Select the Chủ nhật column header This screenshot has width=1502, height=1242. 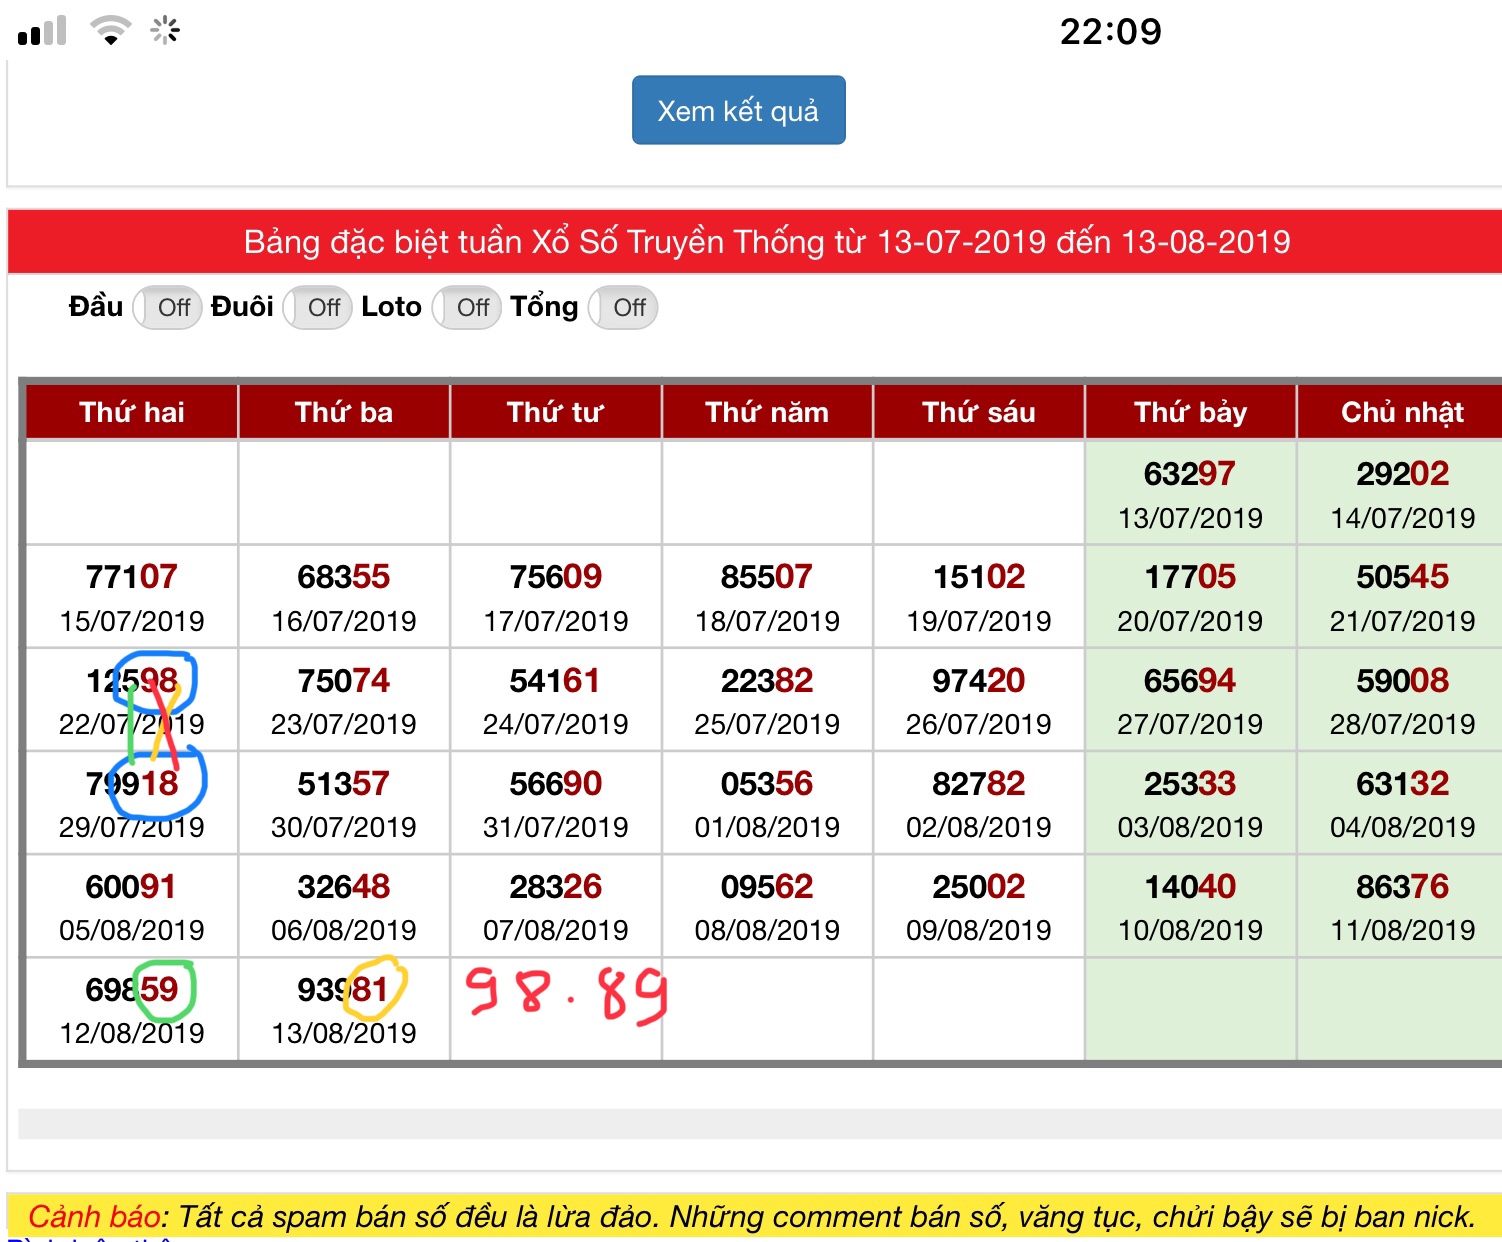(x=1401, y=412)
